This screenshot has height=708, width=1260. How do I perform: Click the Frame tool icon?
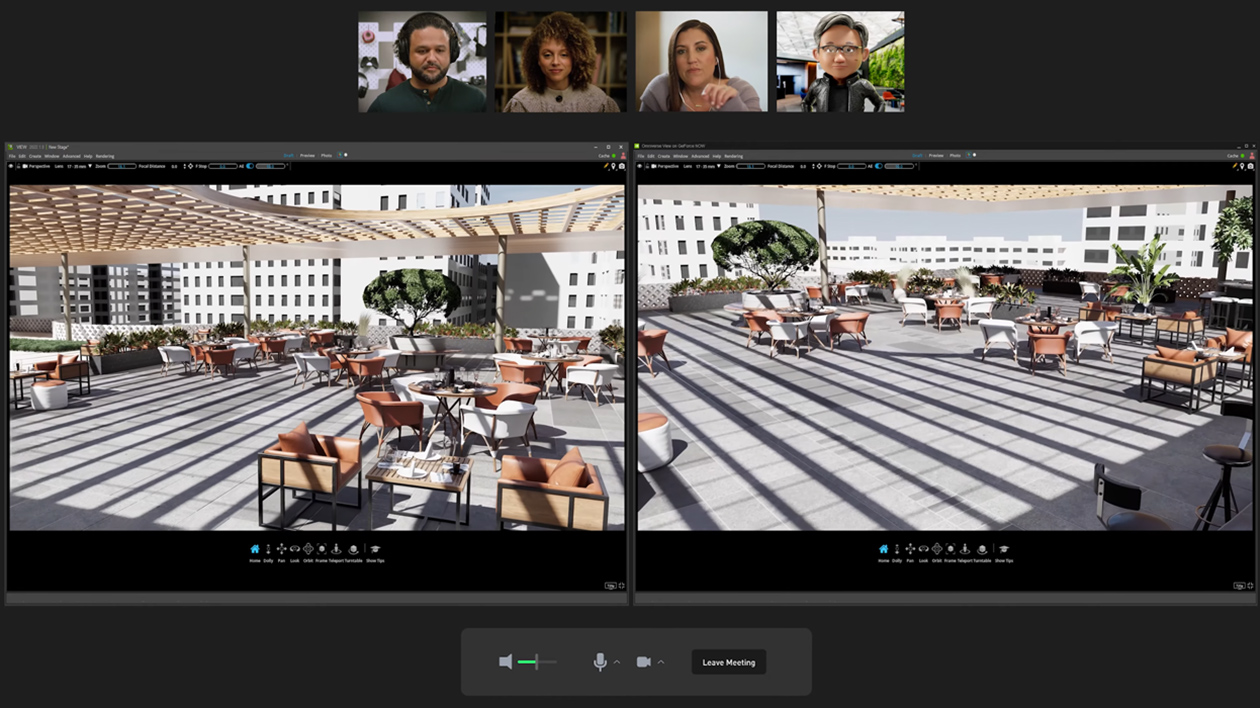coord(322,548)
